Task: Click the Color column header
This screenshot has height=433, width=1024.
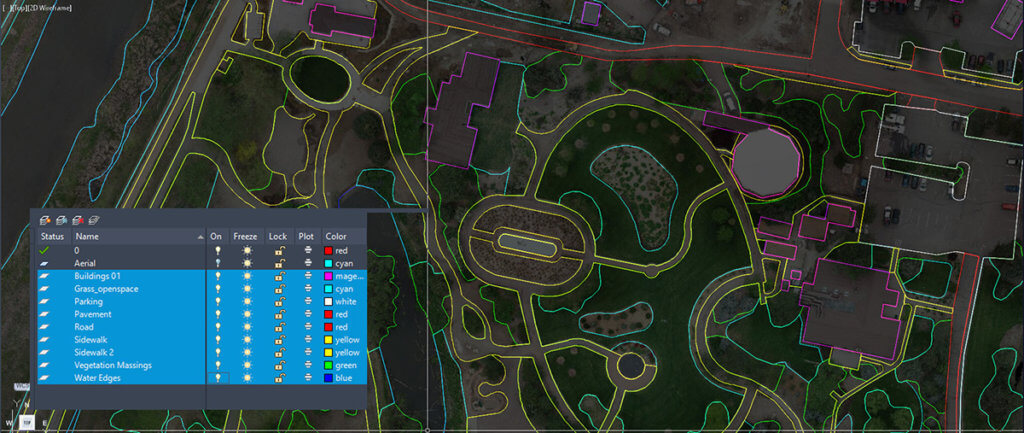Action: pyautogui.click(x=336, y=236)
